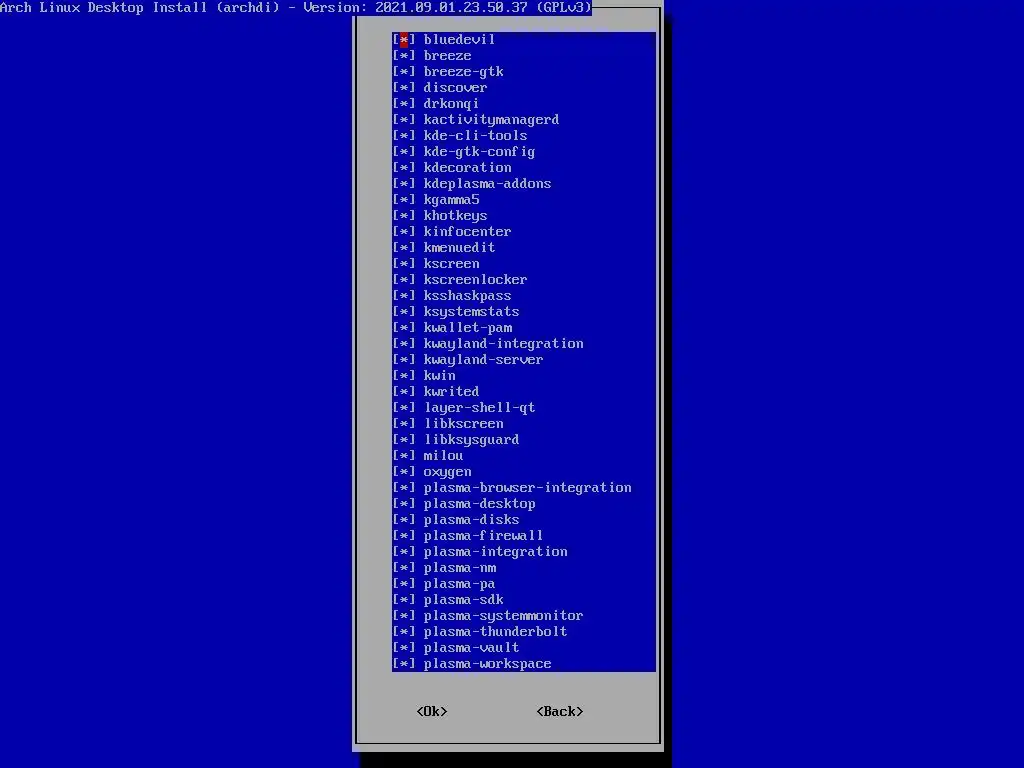The image size is (1024, 768).
Task: Uncheck the khotkeys checkbox
Action: (x=404, y=216)
